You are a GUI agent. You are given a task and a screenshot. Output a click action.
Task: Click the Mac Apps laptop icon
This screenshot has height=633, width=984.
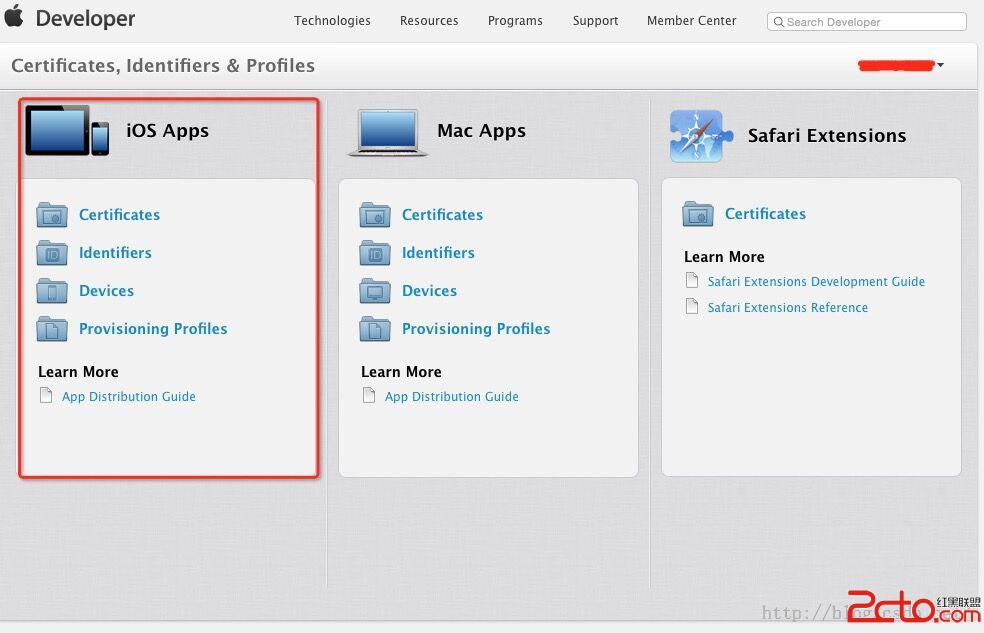[x=388, y=132]
